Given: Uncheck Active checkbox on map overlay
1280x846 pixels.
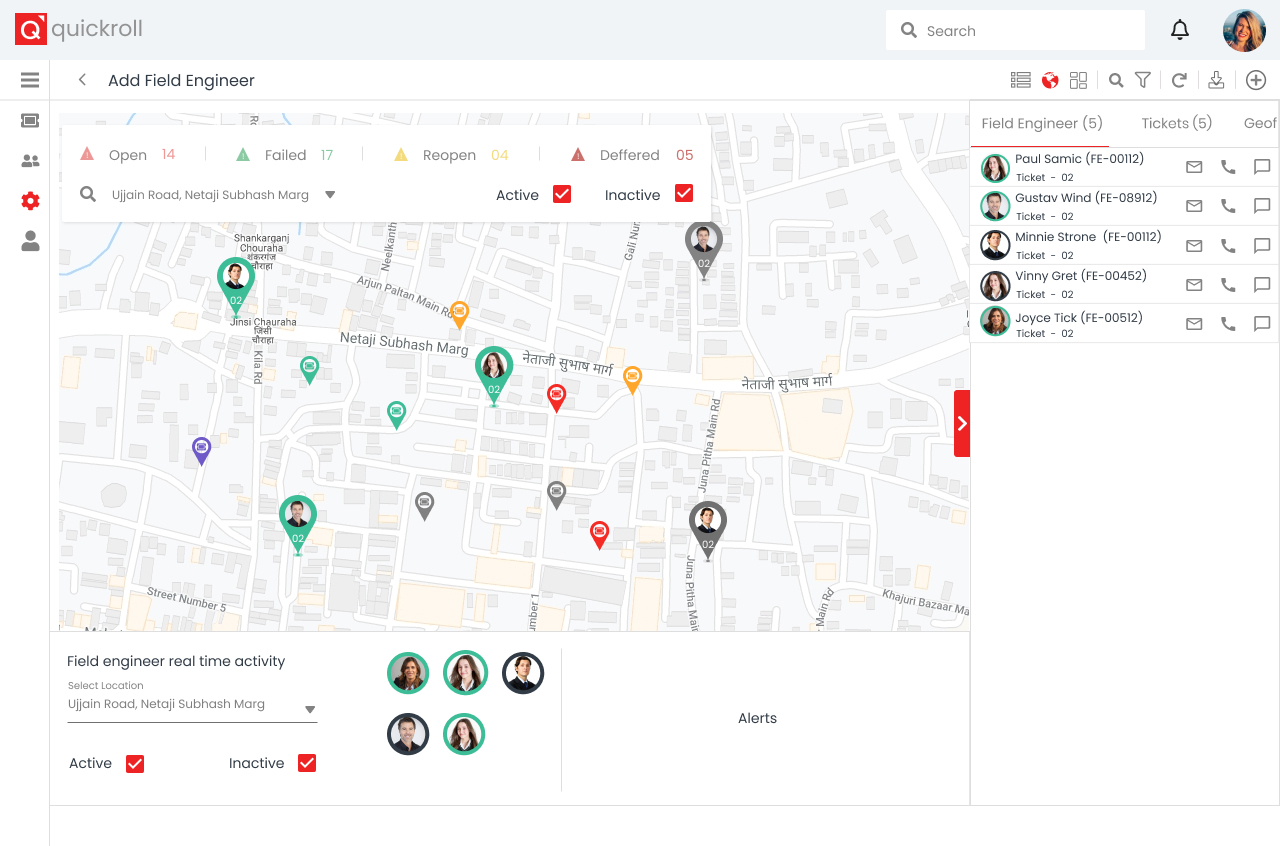Looking at the screenshot, I should [562, 194].
